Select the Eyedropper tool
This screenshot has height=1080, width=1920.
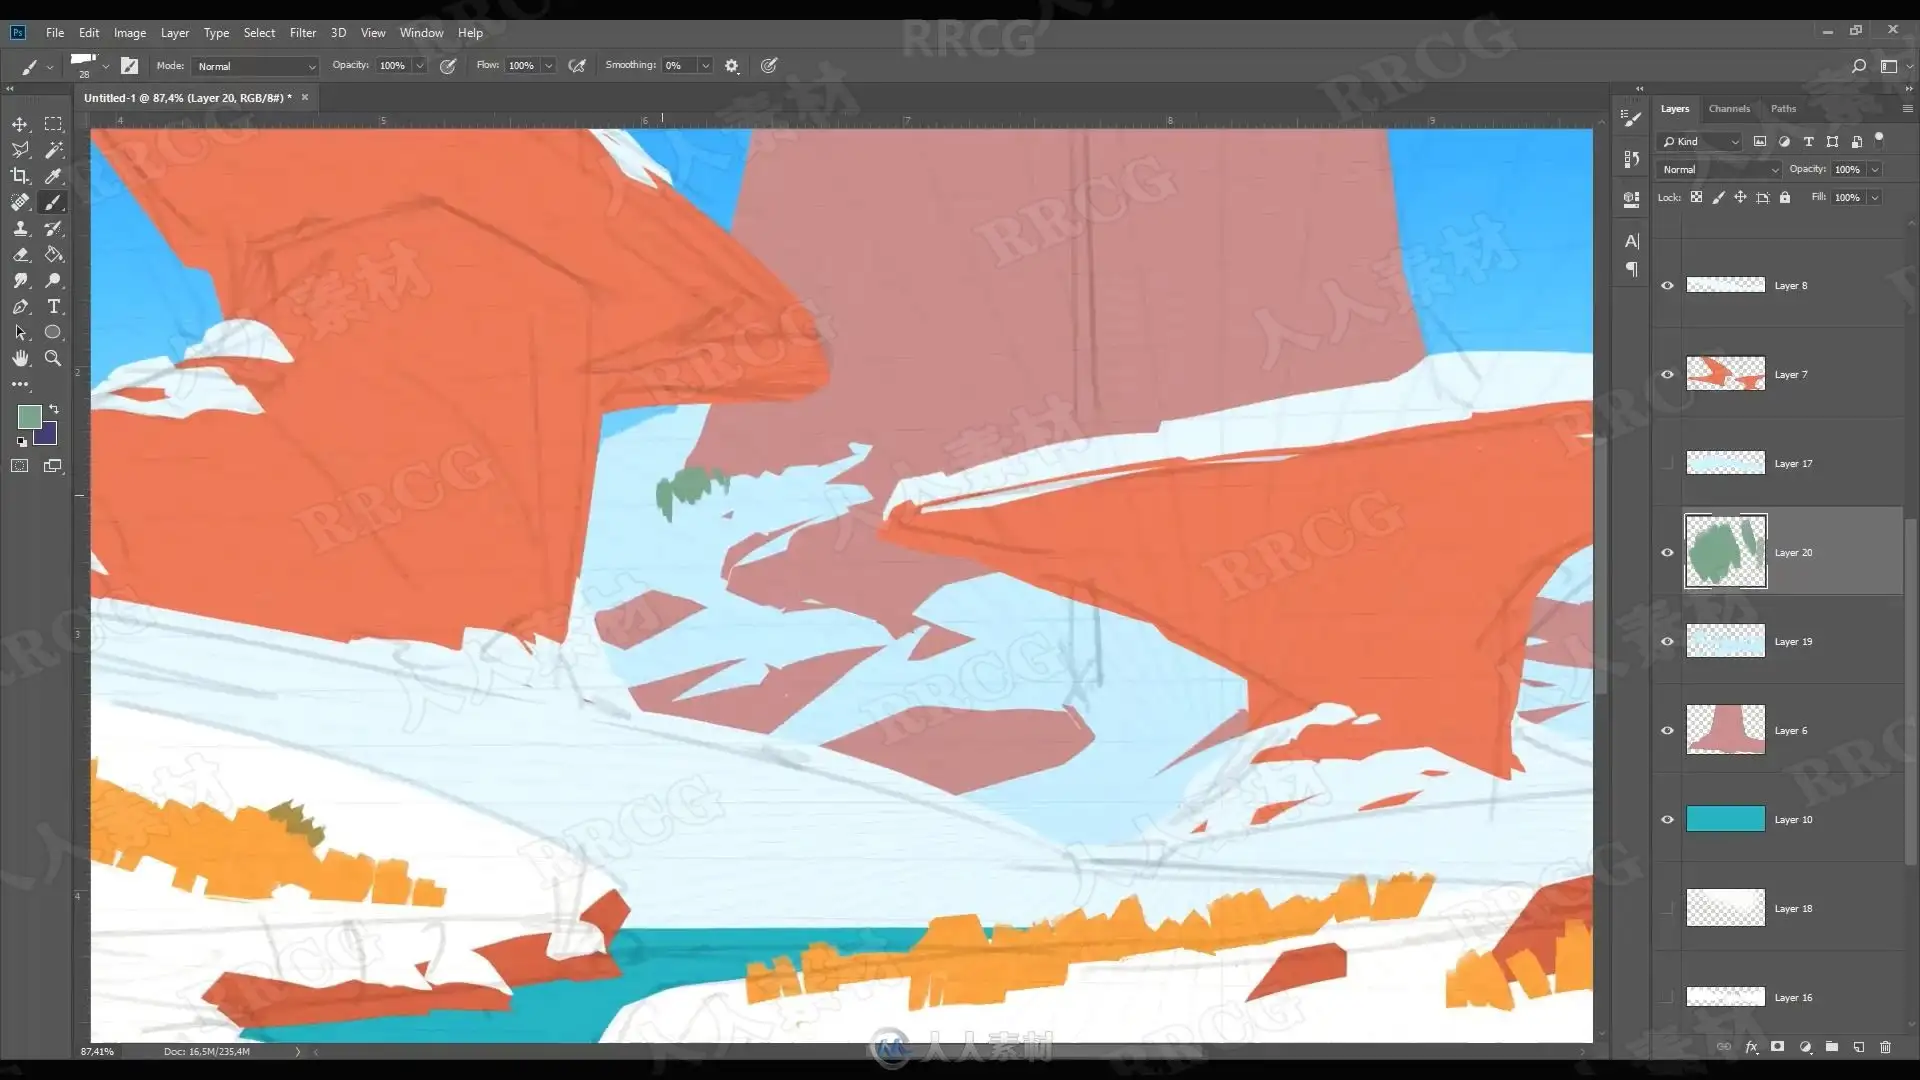(x=53, y=176)
